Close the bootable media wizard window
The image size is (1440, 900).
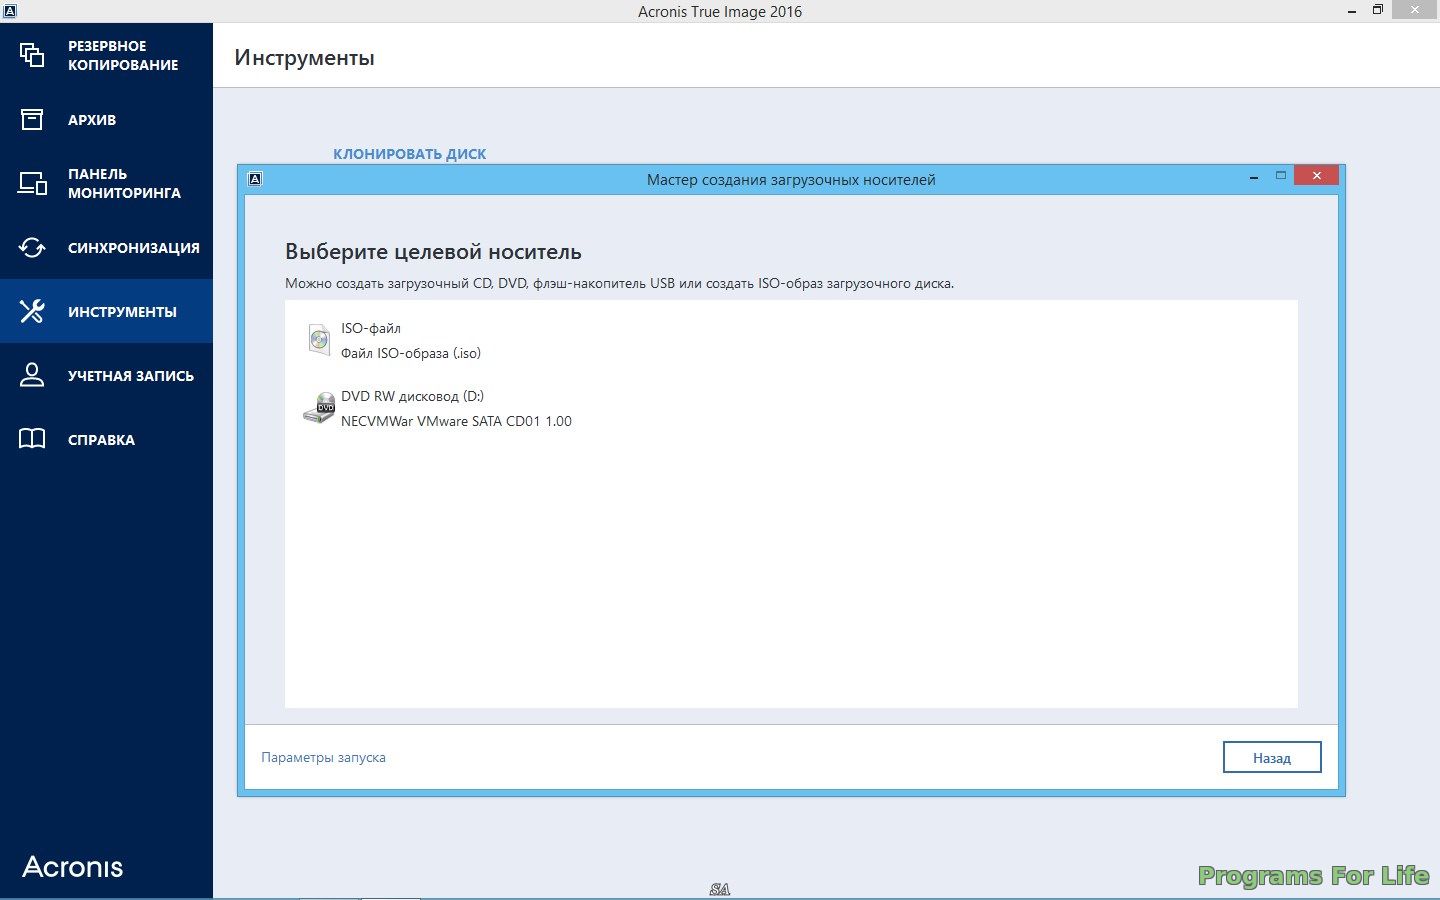tap(1316, 175)
